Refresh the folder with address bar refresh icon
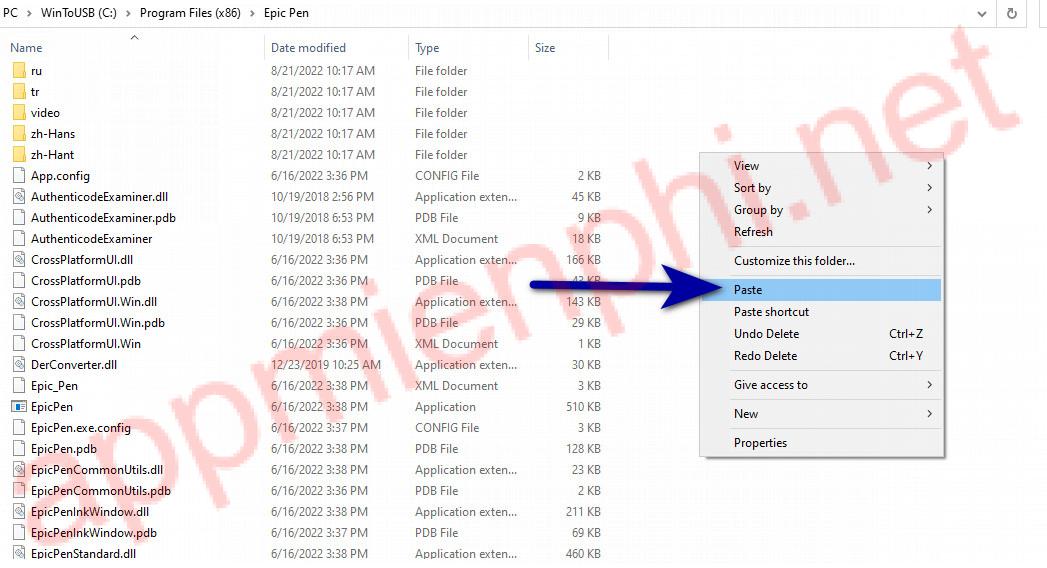Image resolution: width=1047 pixels, height=568 pixels. pos(1012,13)
